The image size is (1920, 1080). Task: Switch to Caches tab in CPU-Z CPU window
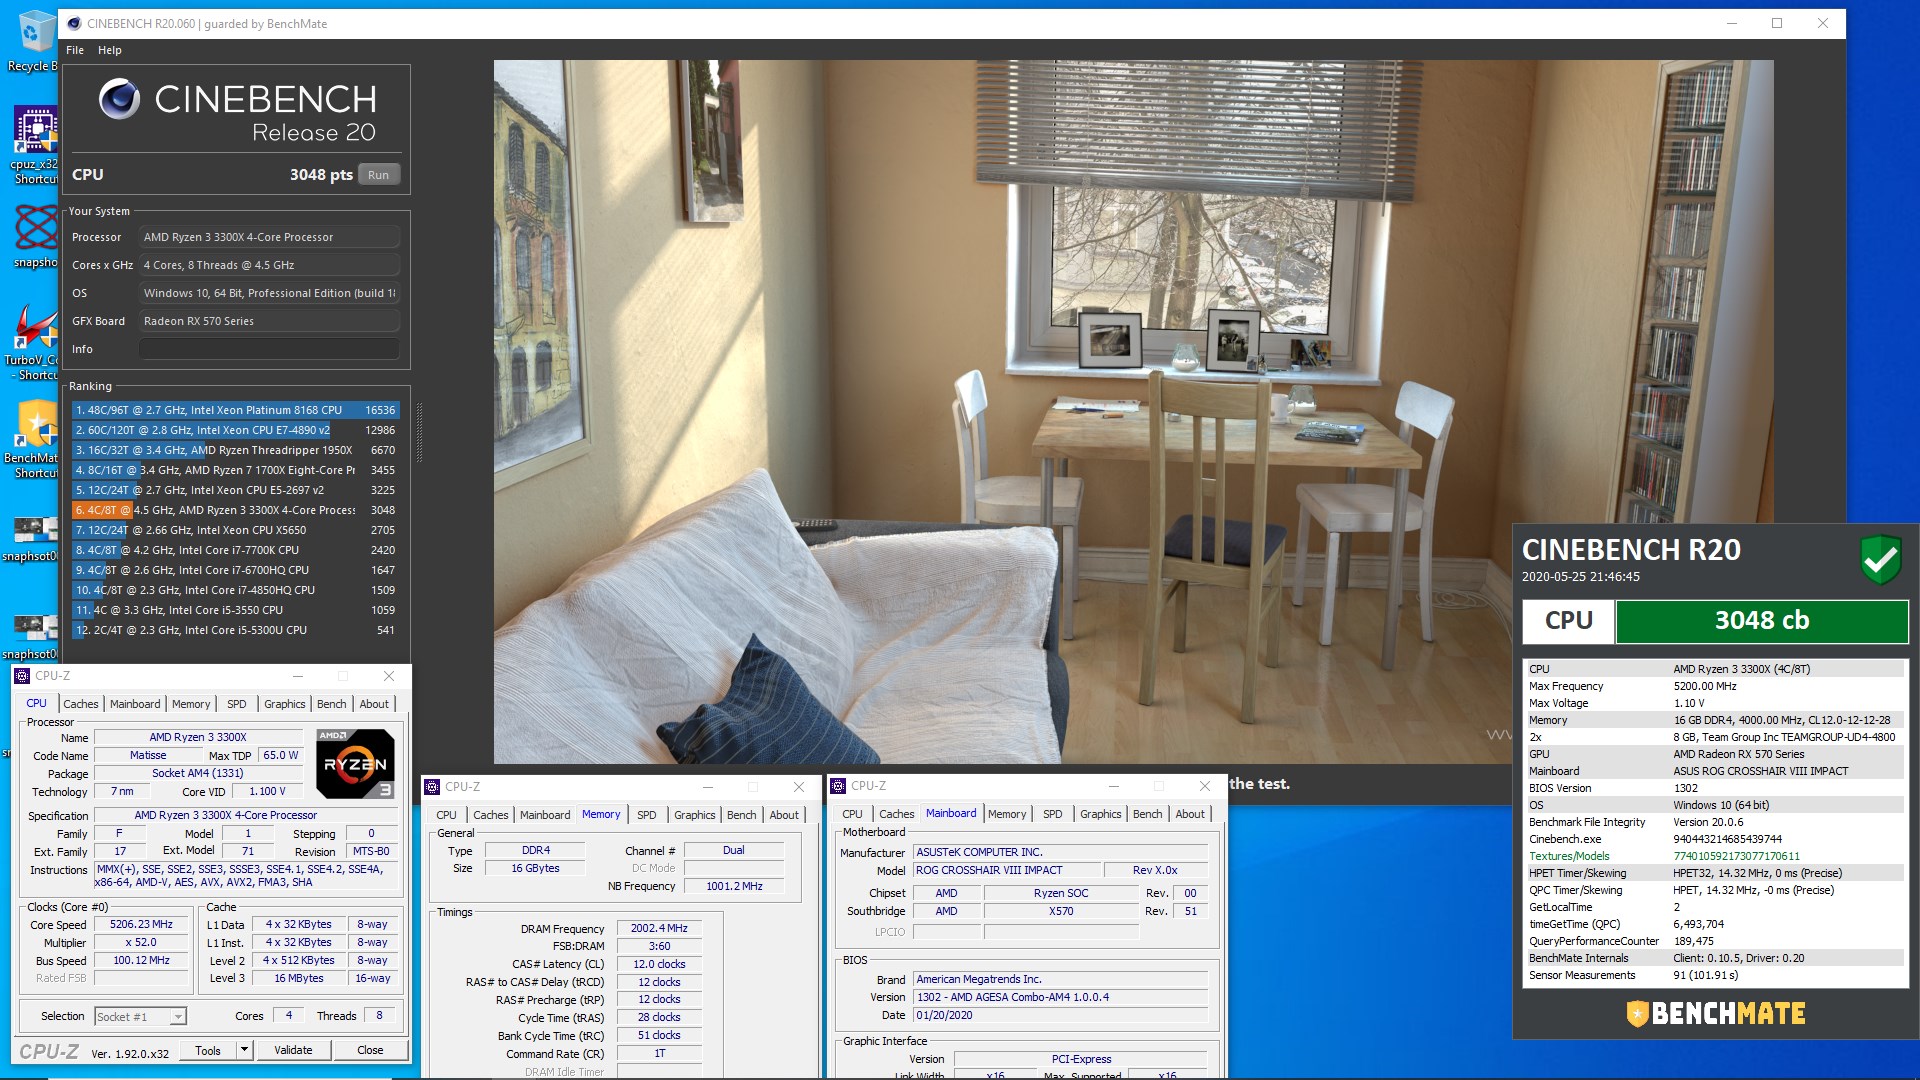[x=81, y=704]
